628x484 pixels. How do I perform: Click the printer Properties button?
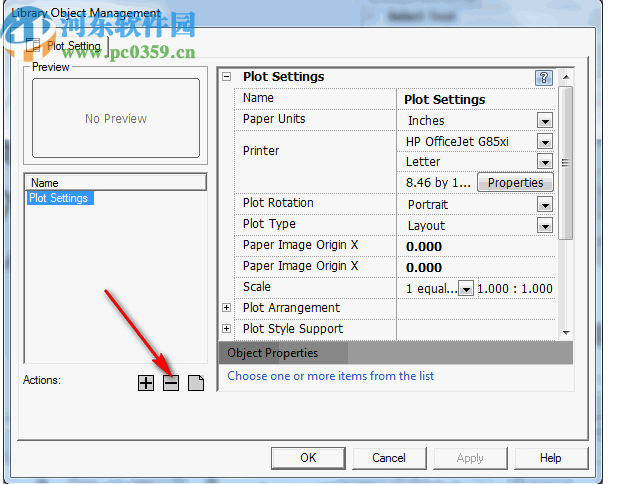point(515,183)
